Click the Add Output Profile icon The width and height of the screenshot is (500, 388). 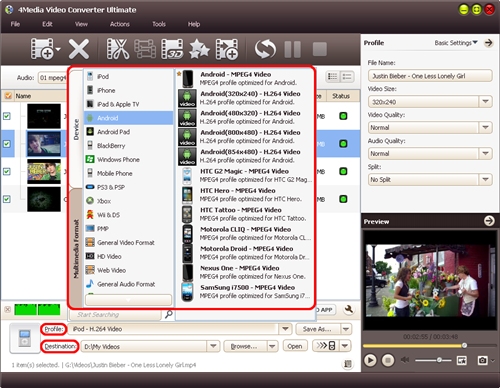point(227,49)
